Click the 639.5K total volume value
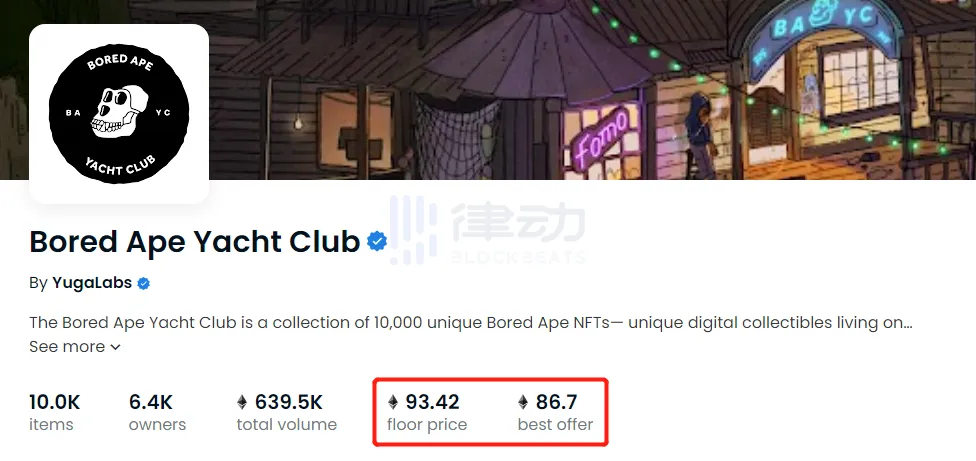Screen dimensions: 976x461 coord(288,403)
